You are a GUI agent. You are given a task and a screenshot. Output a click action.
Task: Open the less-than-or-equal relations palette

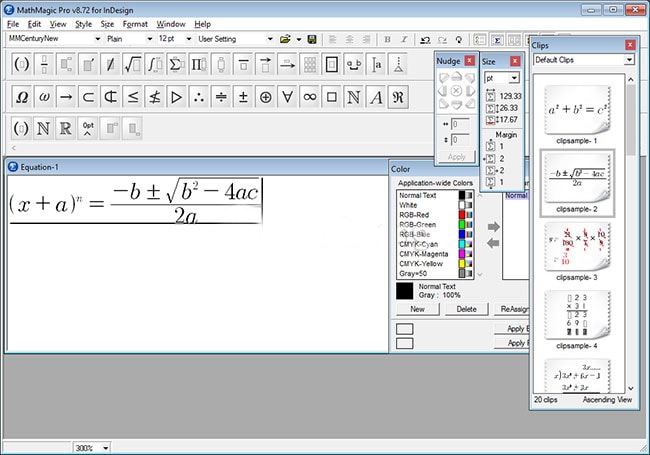(132, 97)
